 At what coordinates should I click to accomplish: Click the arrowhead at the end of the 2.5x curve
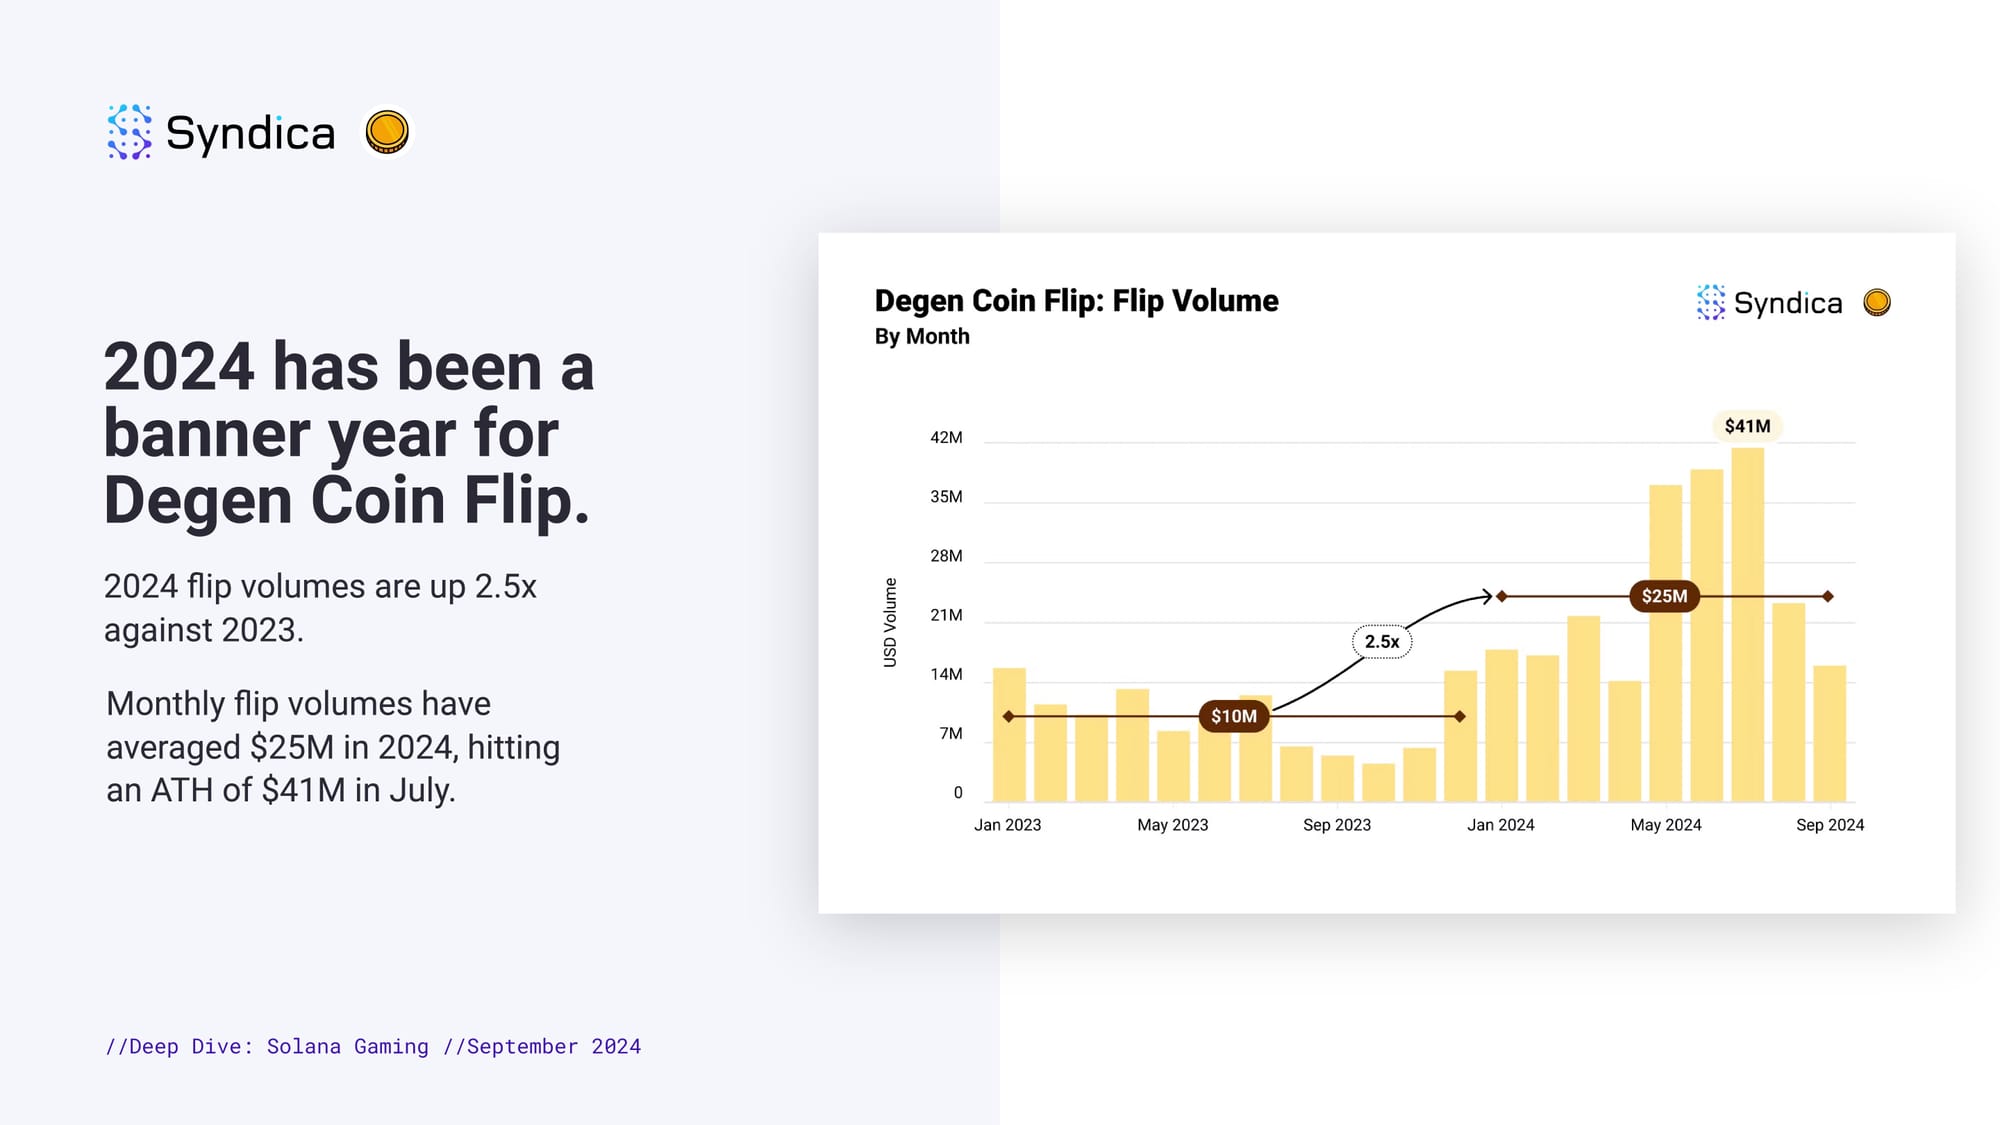tap(1487, 596)
